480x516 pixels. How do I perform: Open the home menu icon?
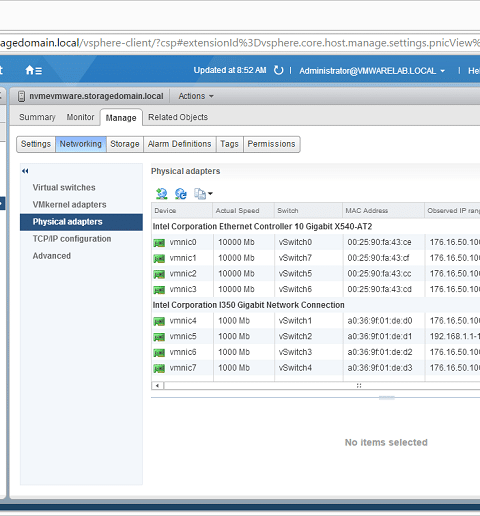[34, 70]
